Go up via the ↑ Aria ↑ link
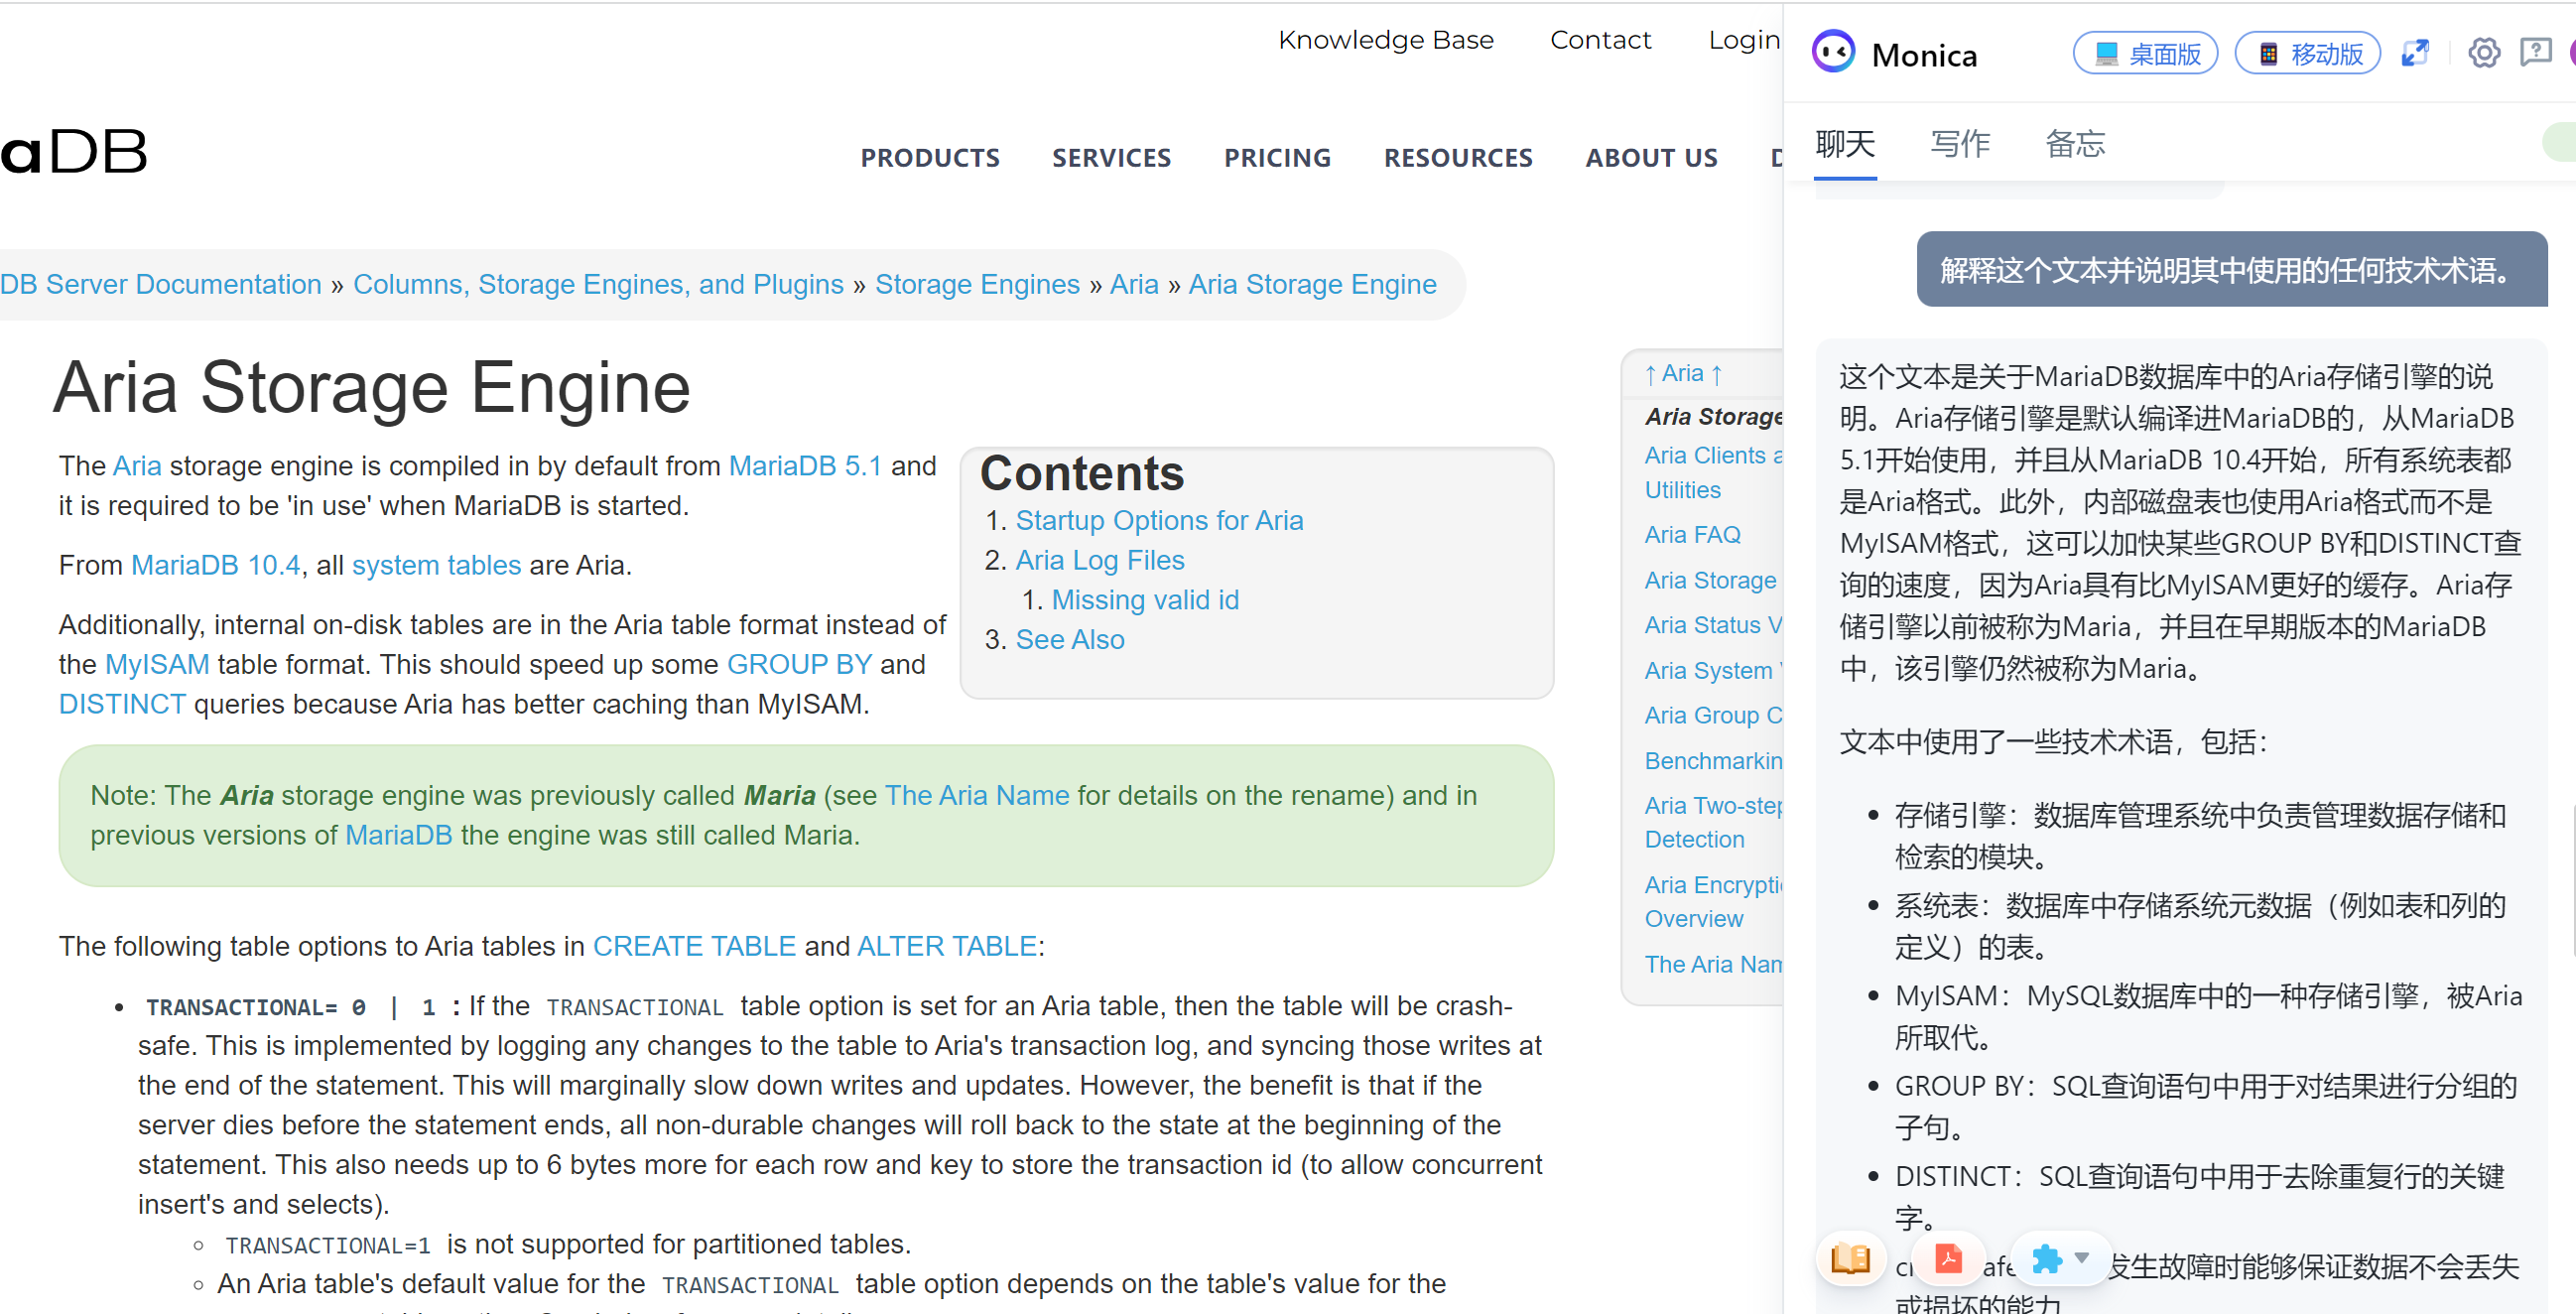 [x=1683, y=374]
